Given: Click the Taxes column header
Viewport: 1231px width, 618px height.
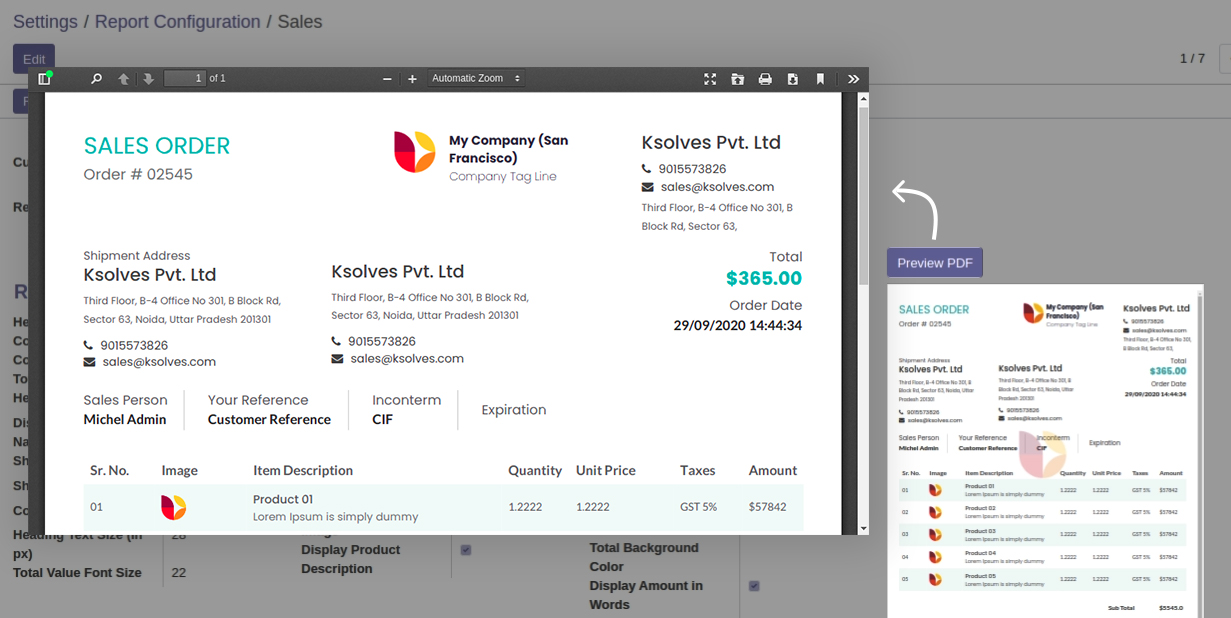Looking at the screenshot, I should click(698, 470).
